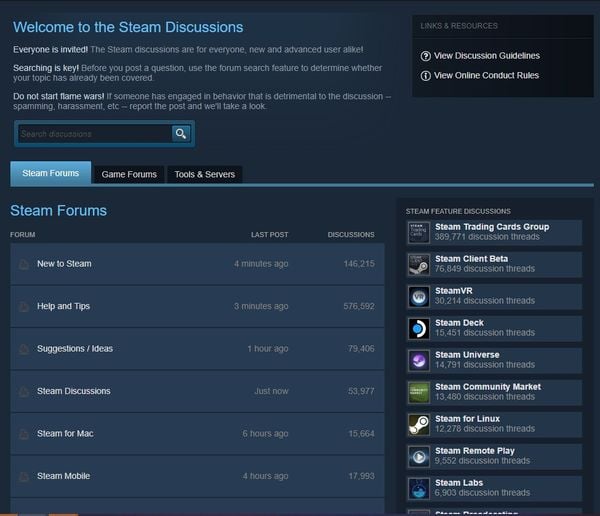Click the info icon beside Online Conduct Rules

(x=426, y=75)
